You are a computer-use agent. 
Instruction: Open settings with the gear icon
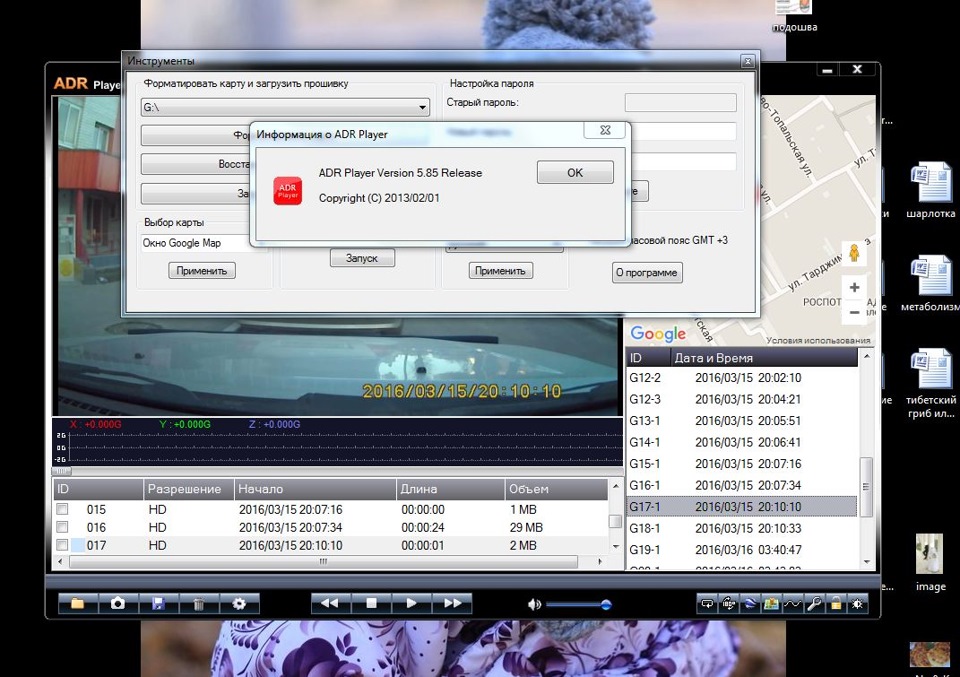239,604
